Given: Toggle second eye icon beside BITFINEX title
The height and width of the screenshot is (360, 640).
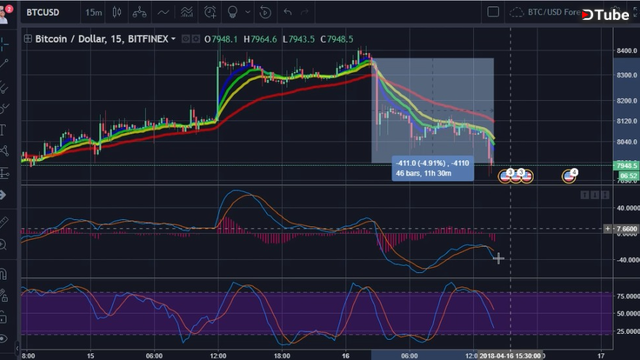Looking at the screenshot, I should [x=196, y=39].
